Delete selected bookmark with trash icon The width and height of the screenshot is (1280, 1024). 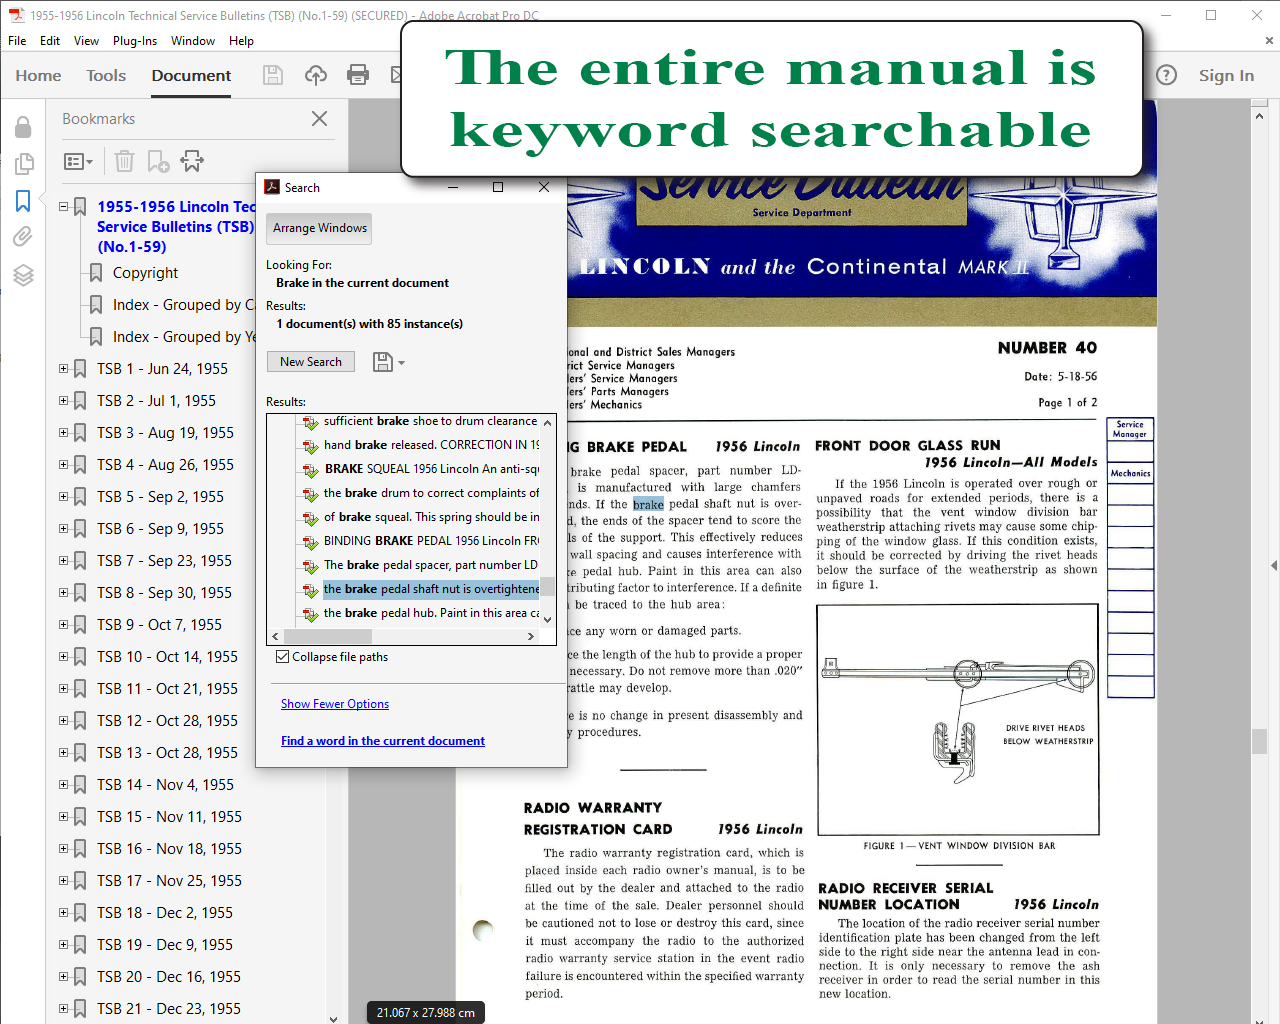point(124,161)
